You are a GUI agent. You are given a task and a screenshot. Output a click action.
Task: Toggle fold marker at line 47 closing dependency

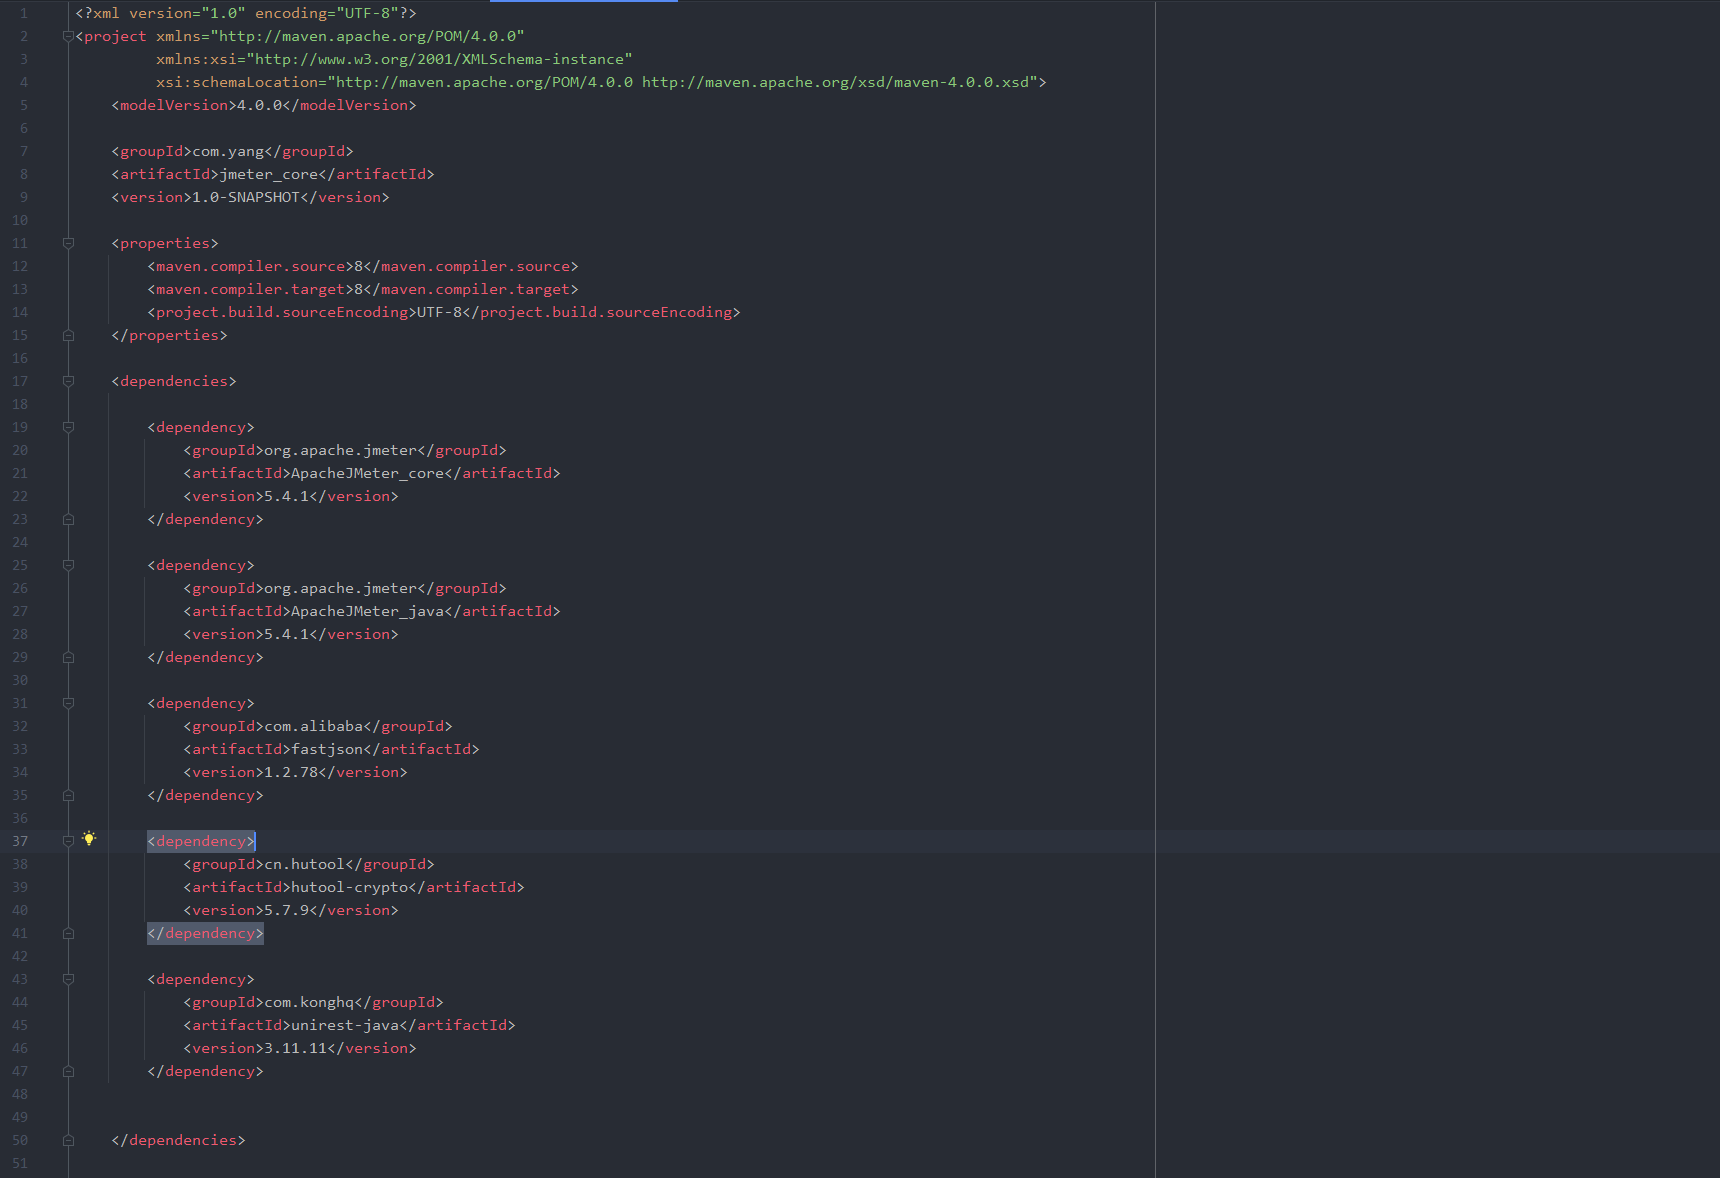[68, 1071]
